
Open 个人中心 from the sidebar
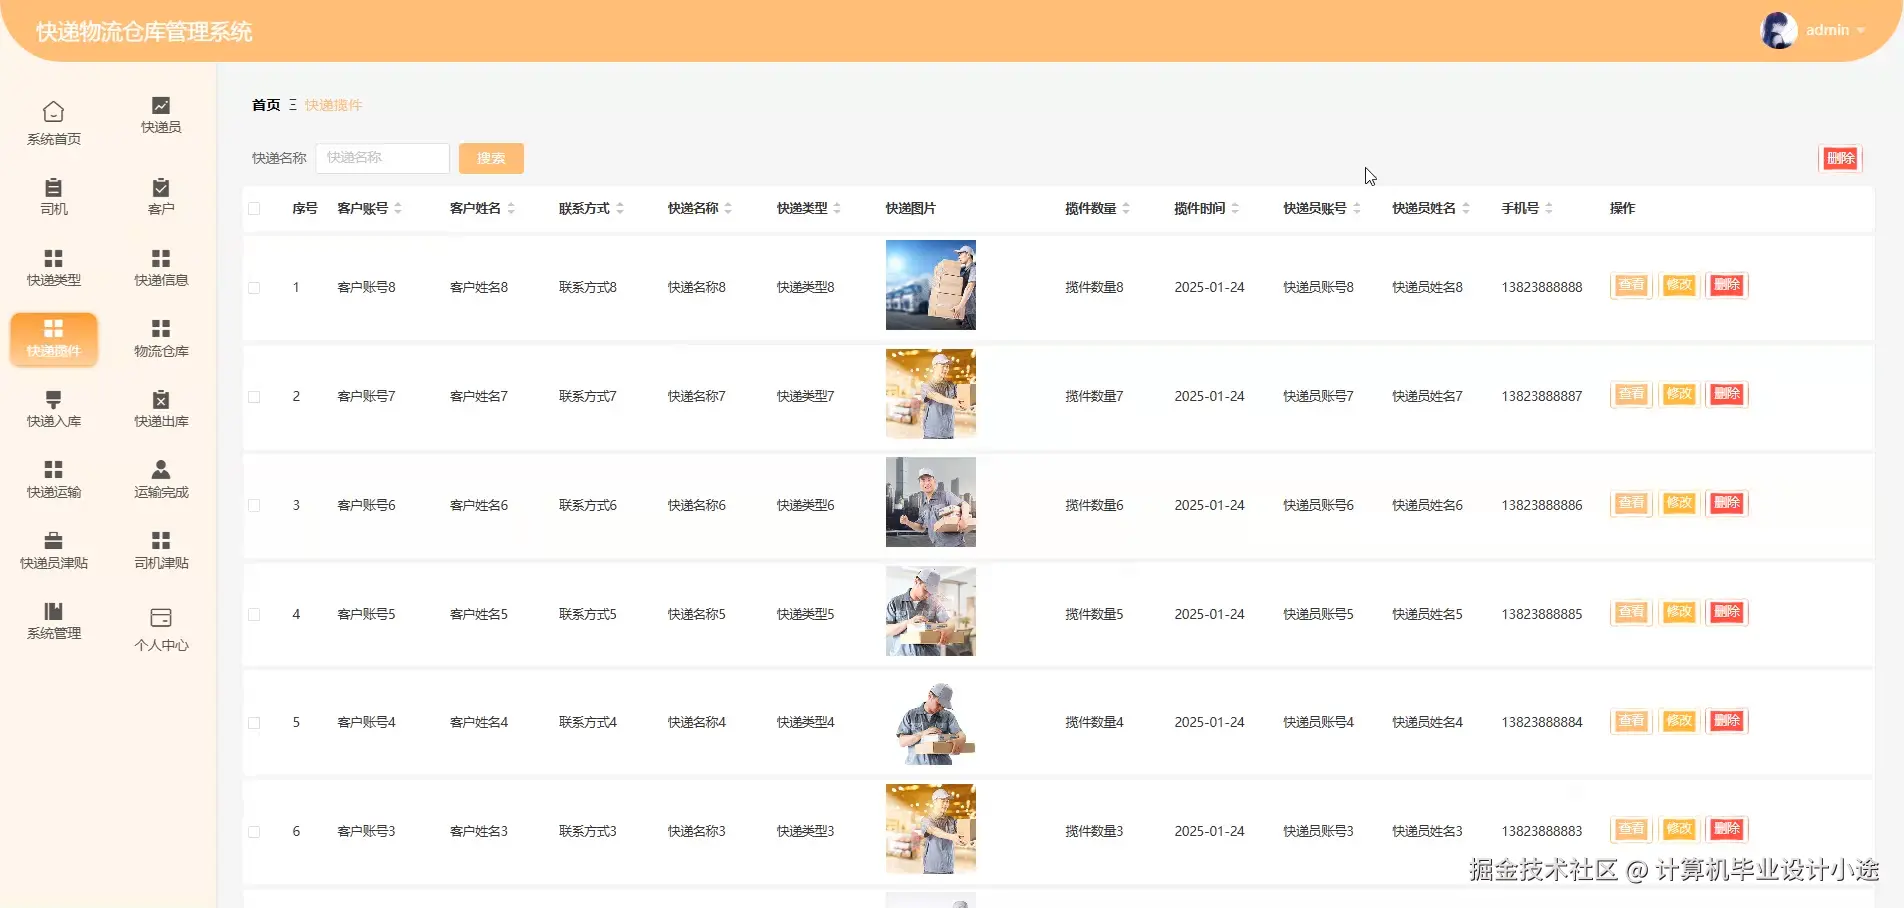tap(160, 628)
